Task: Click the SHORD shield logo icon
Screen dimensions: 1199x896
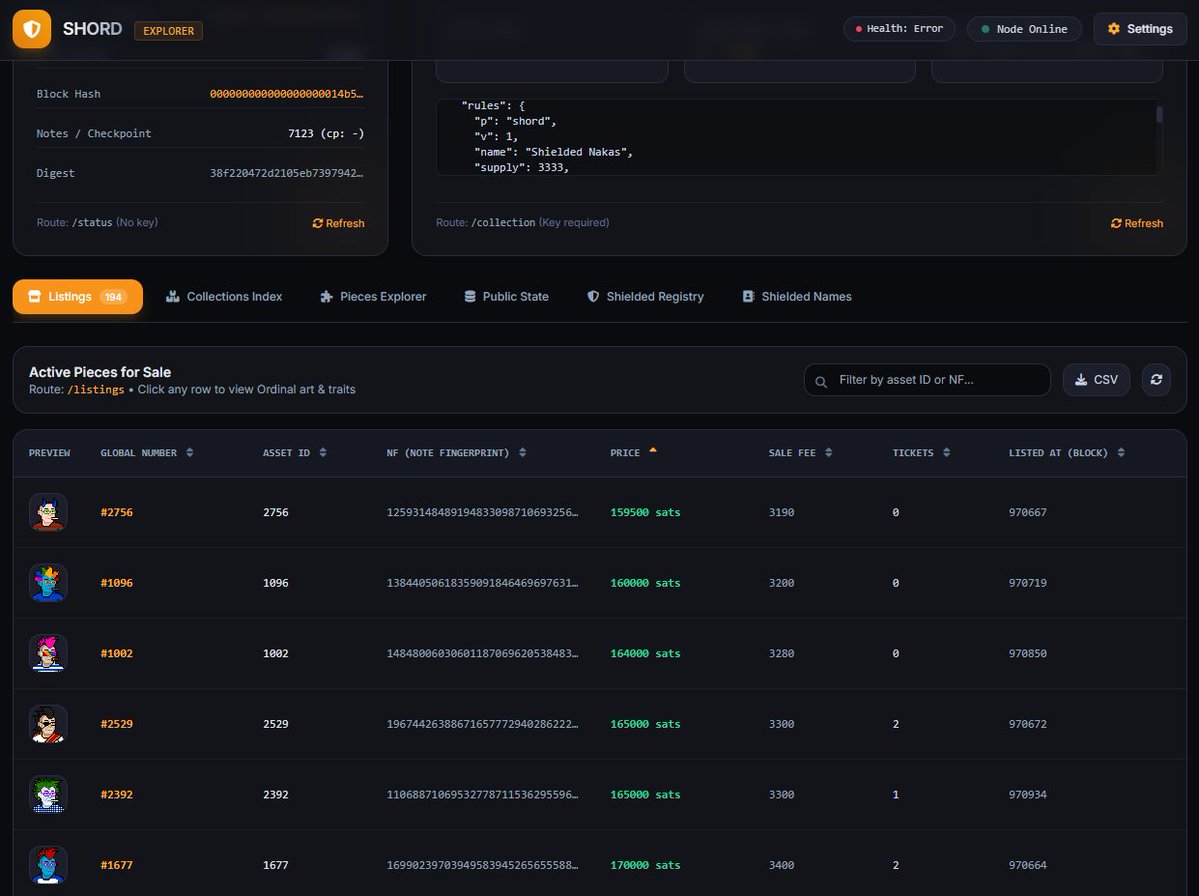Action: pyautogui.click(x=31, y=29)
